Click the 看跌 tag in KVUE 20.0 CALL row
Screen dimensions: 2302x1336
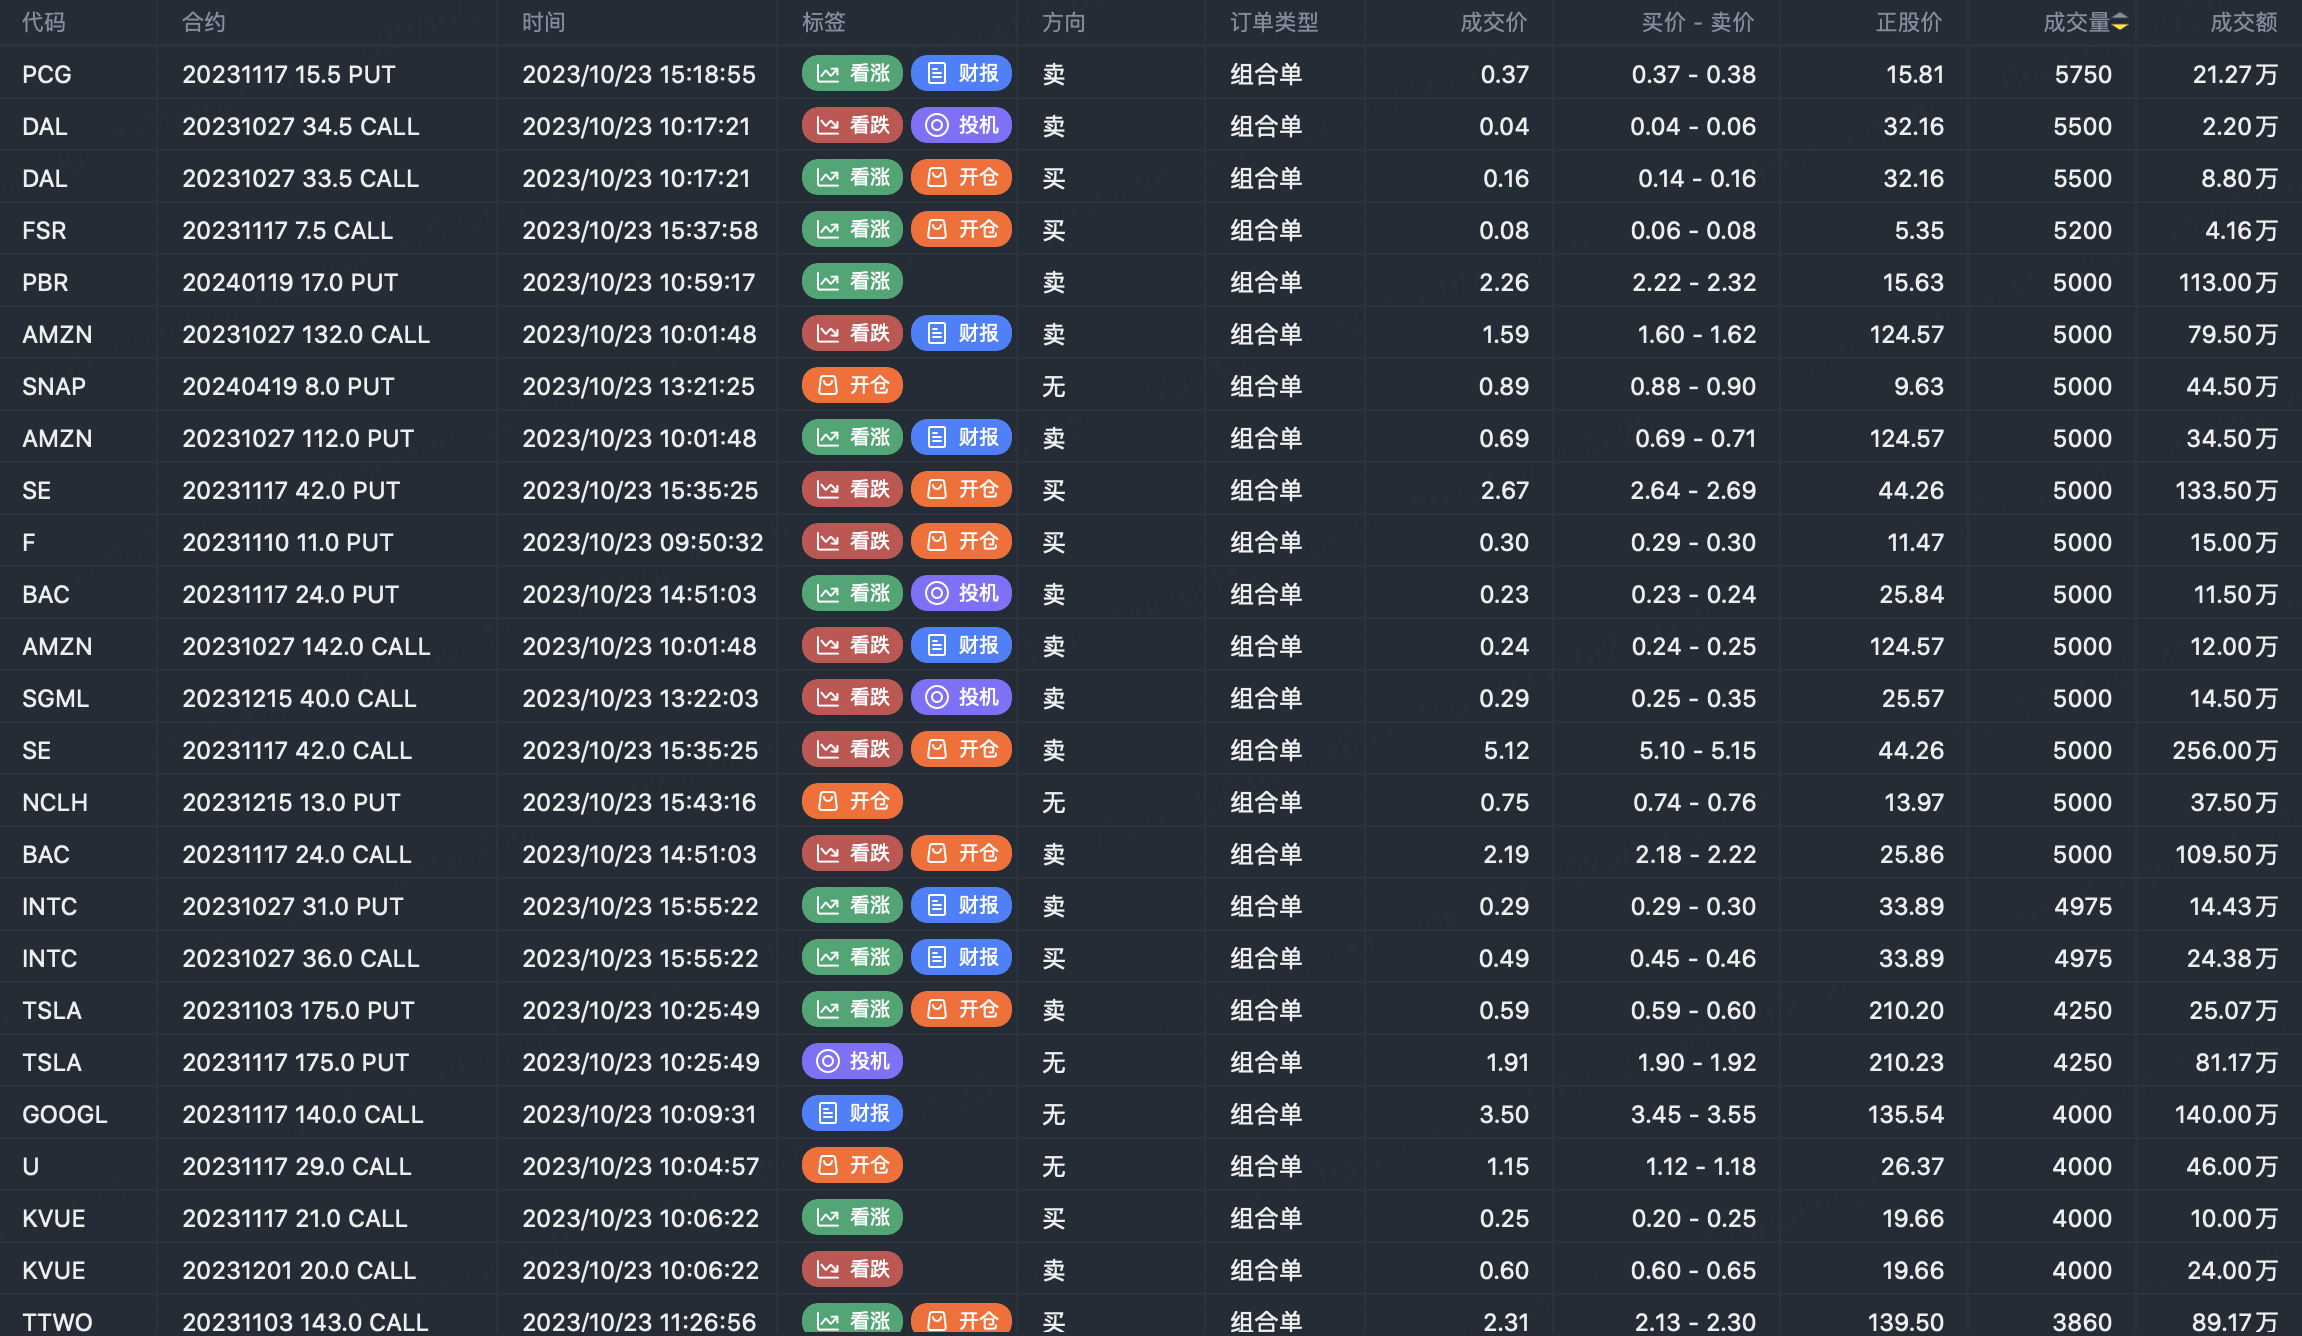(x=852, y=1269)
